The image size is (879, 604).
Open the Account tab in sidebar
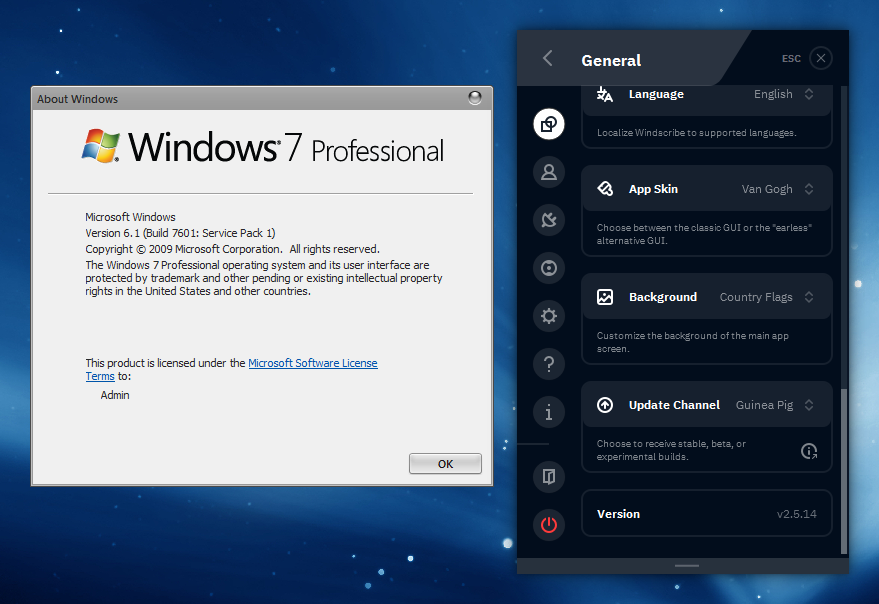pyautogui.click(x=548, y=172)
